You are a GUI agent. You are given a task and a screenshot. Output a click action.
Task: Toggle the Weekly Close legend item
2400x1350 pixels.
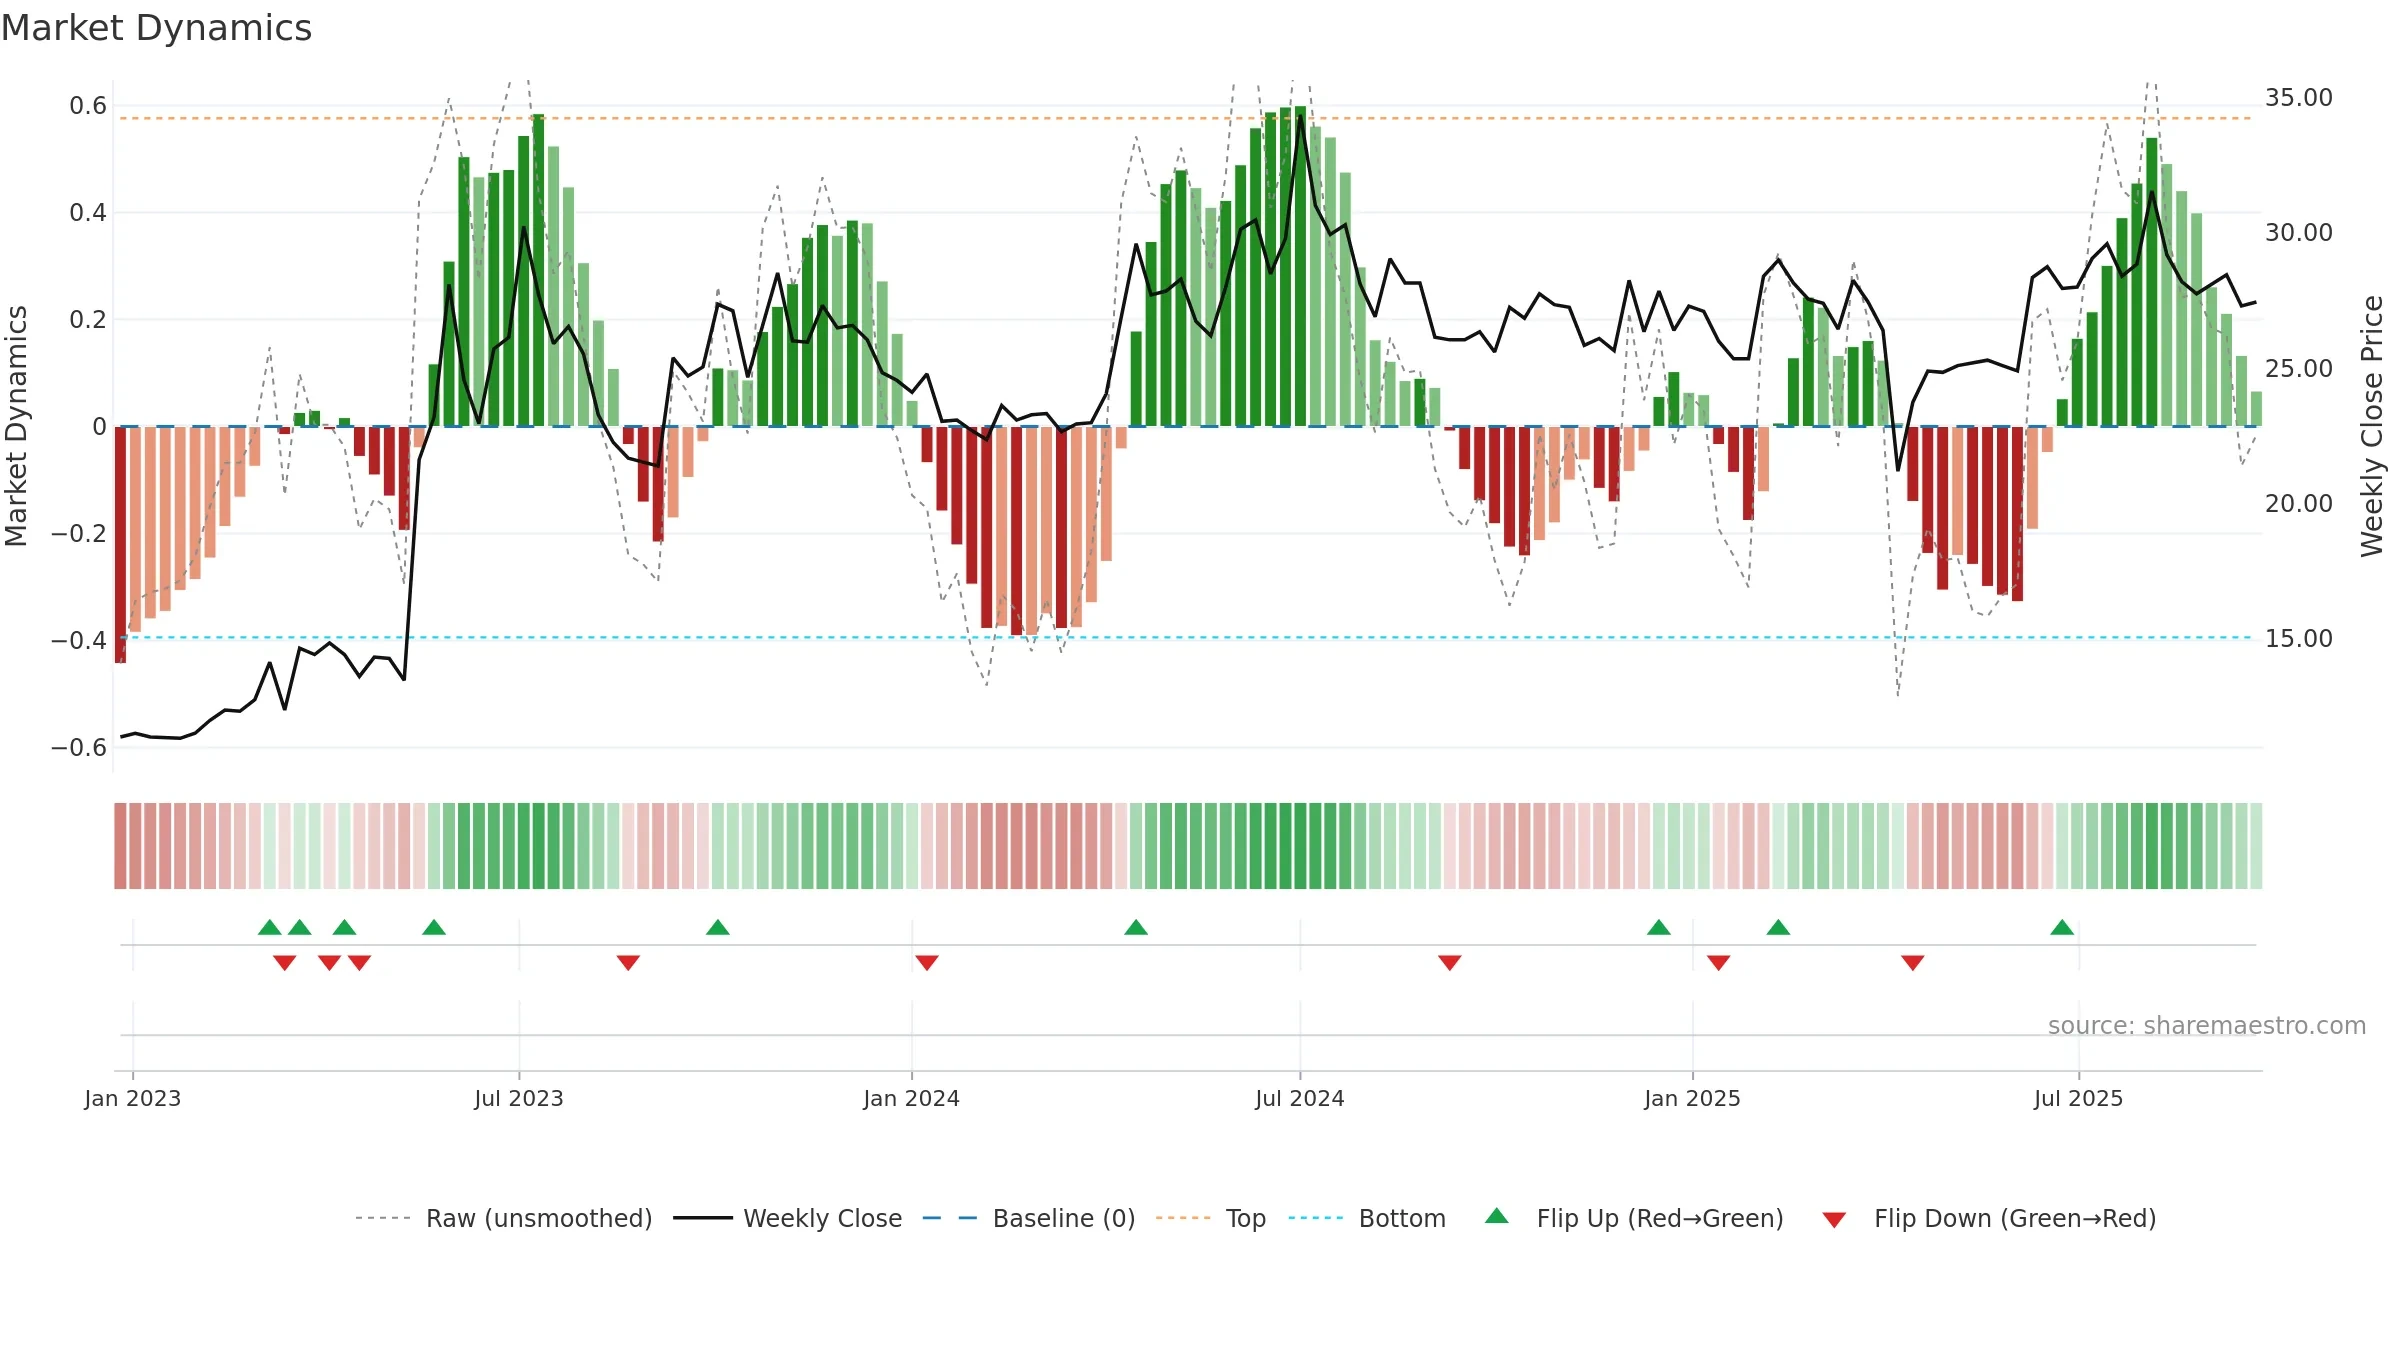(788, 1218)
